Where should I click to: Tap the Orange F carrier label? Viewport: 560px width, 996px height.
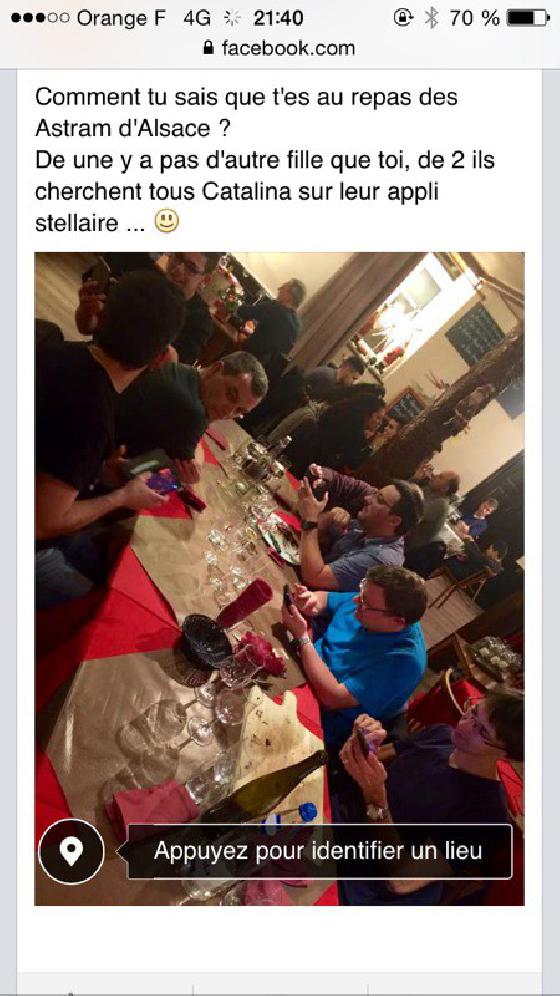121,18
